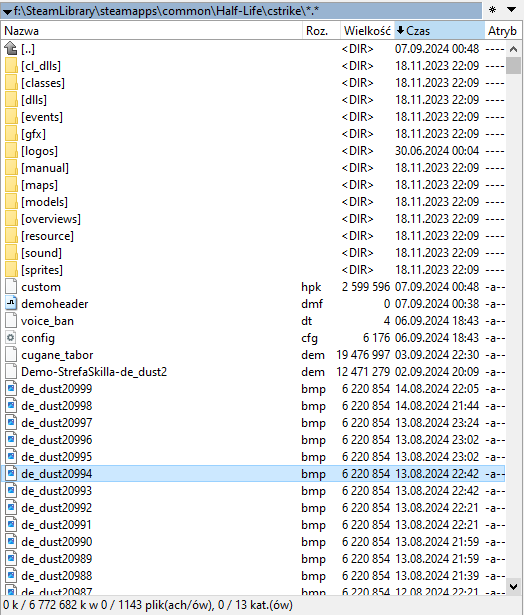
Task: Click the config cfg gear icon
Action: pyautogui.click(x=11, y=338)
